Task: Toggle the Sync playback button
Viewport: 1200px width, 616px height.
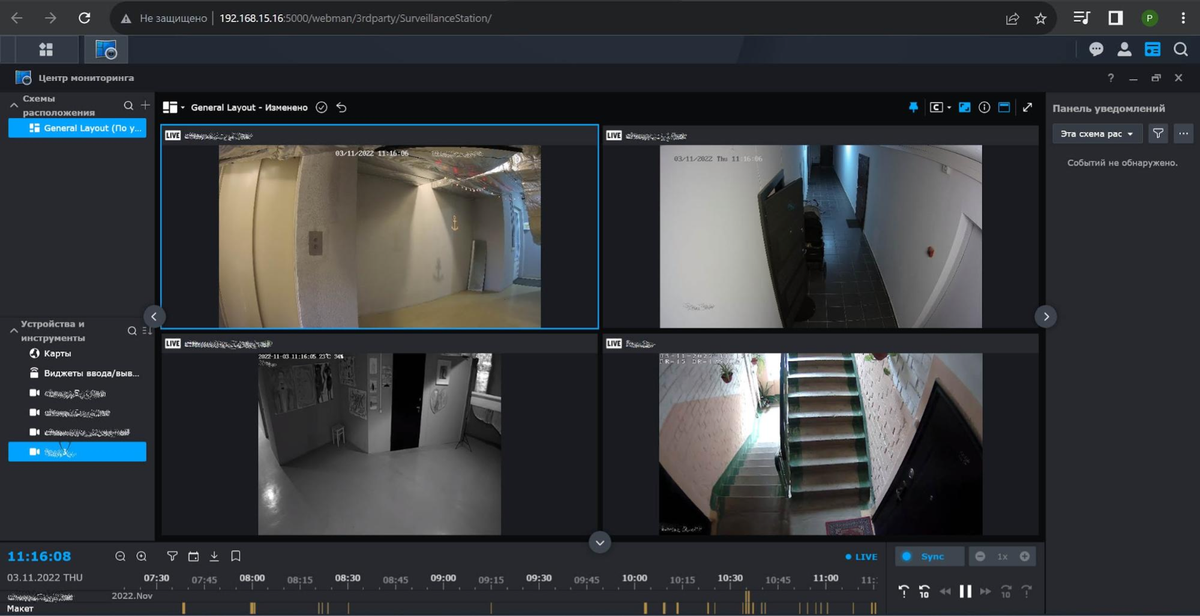Action: (930, 556)
